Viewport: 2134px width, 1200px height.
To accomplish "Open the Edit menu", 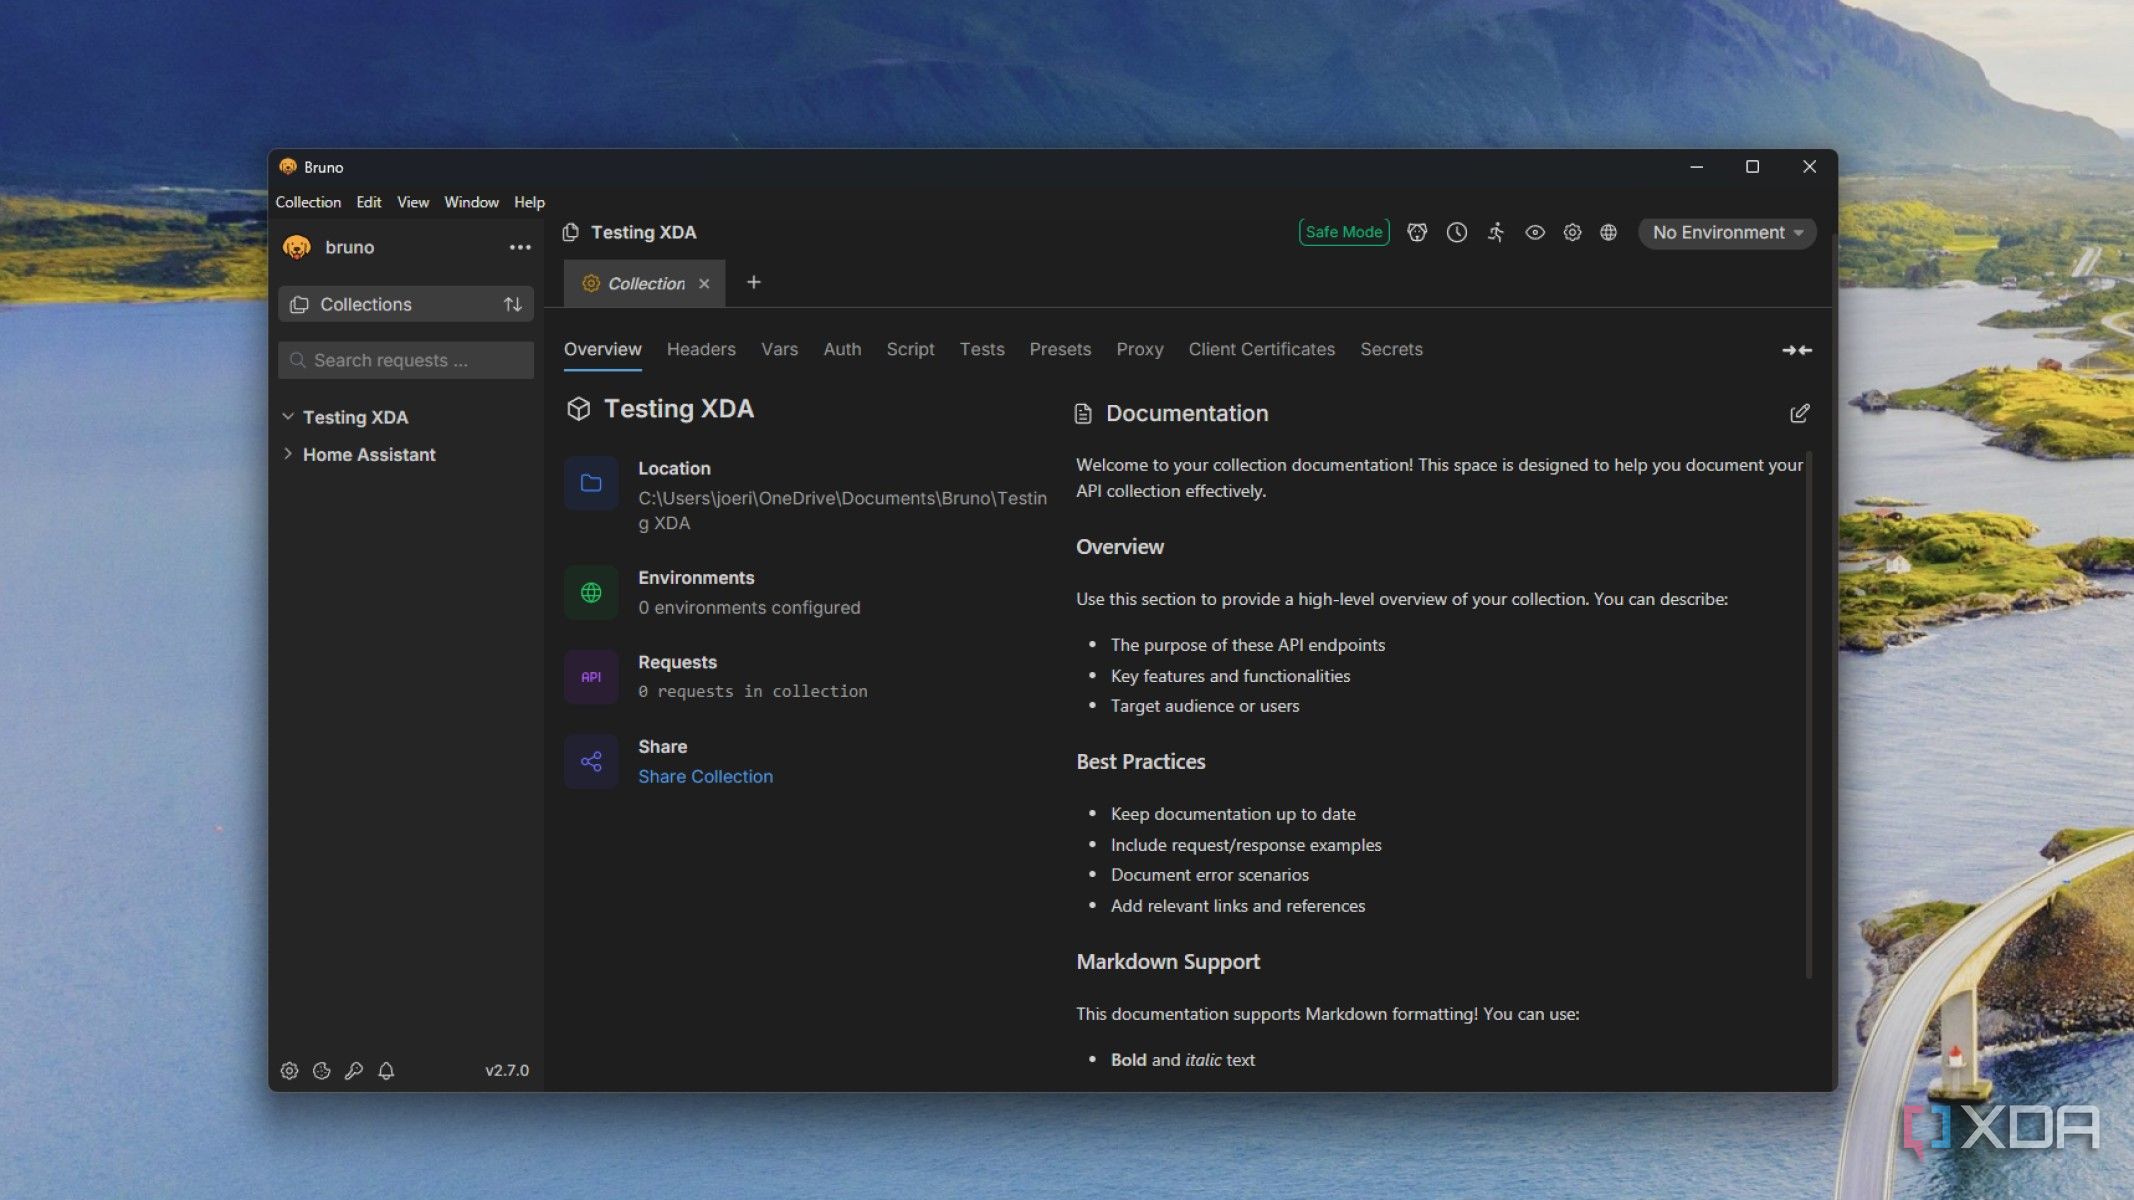I will [x=368, y=202].
